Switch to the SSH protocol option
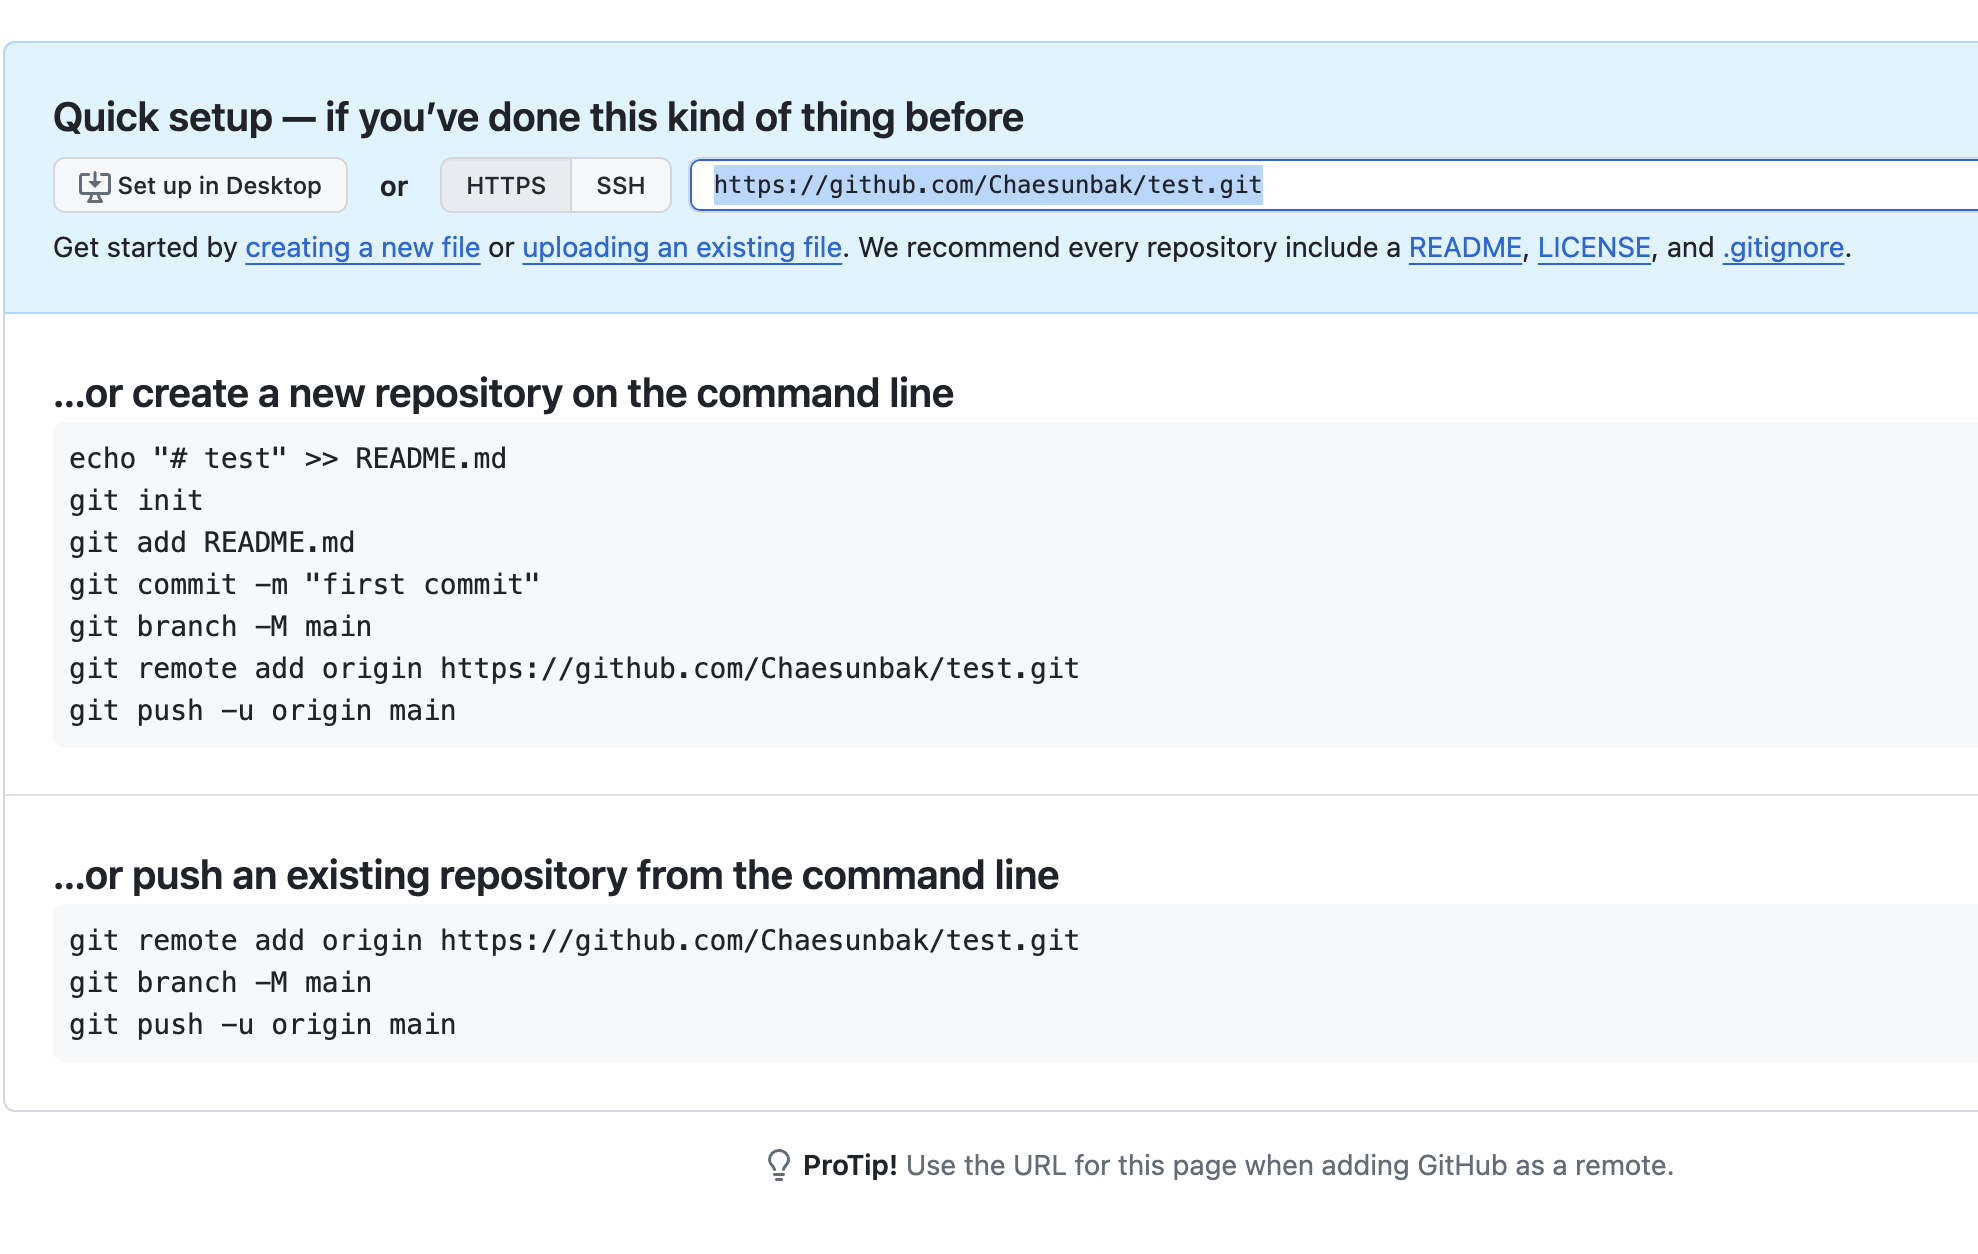 (x=621, y=185)
